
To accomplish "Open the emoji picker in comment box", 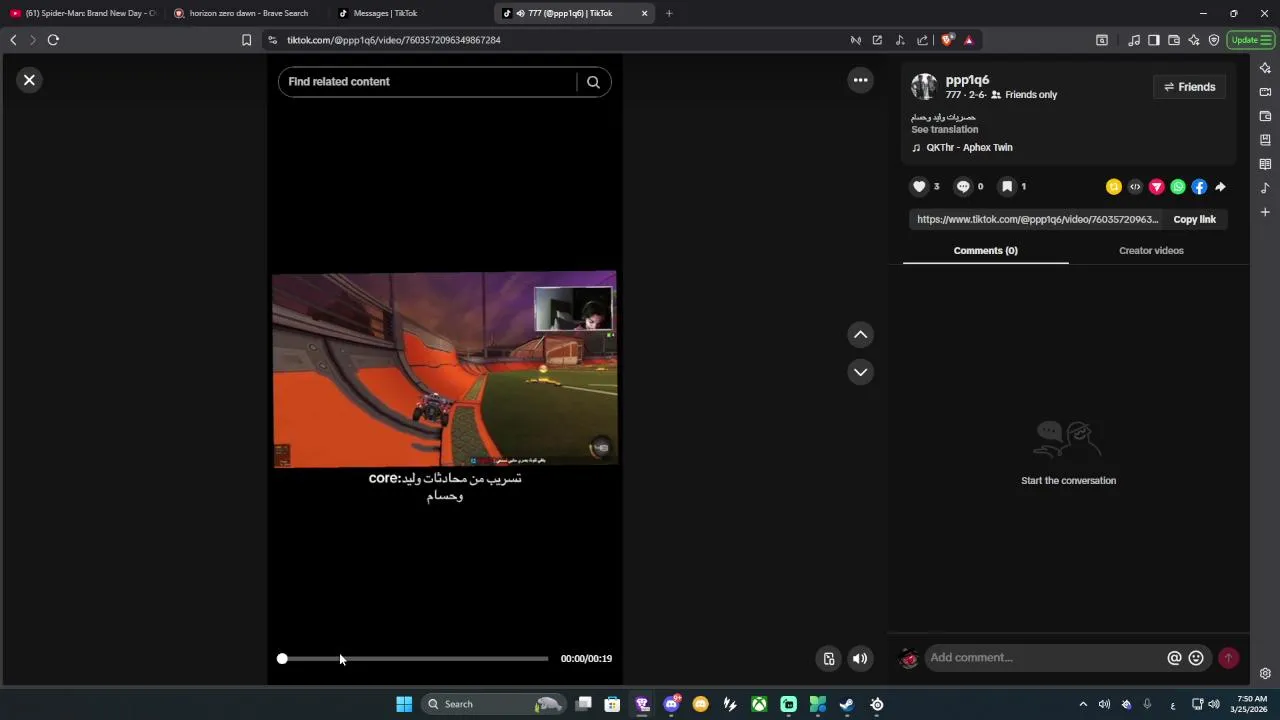I will pos(1196,658).
